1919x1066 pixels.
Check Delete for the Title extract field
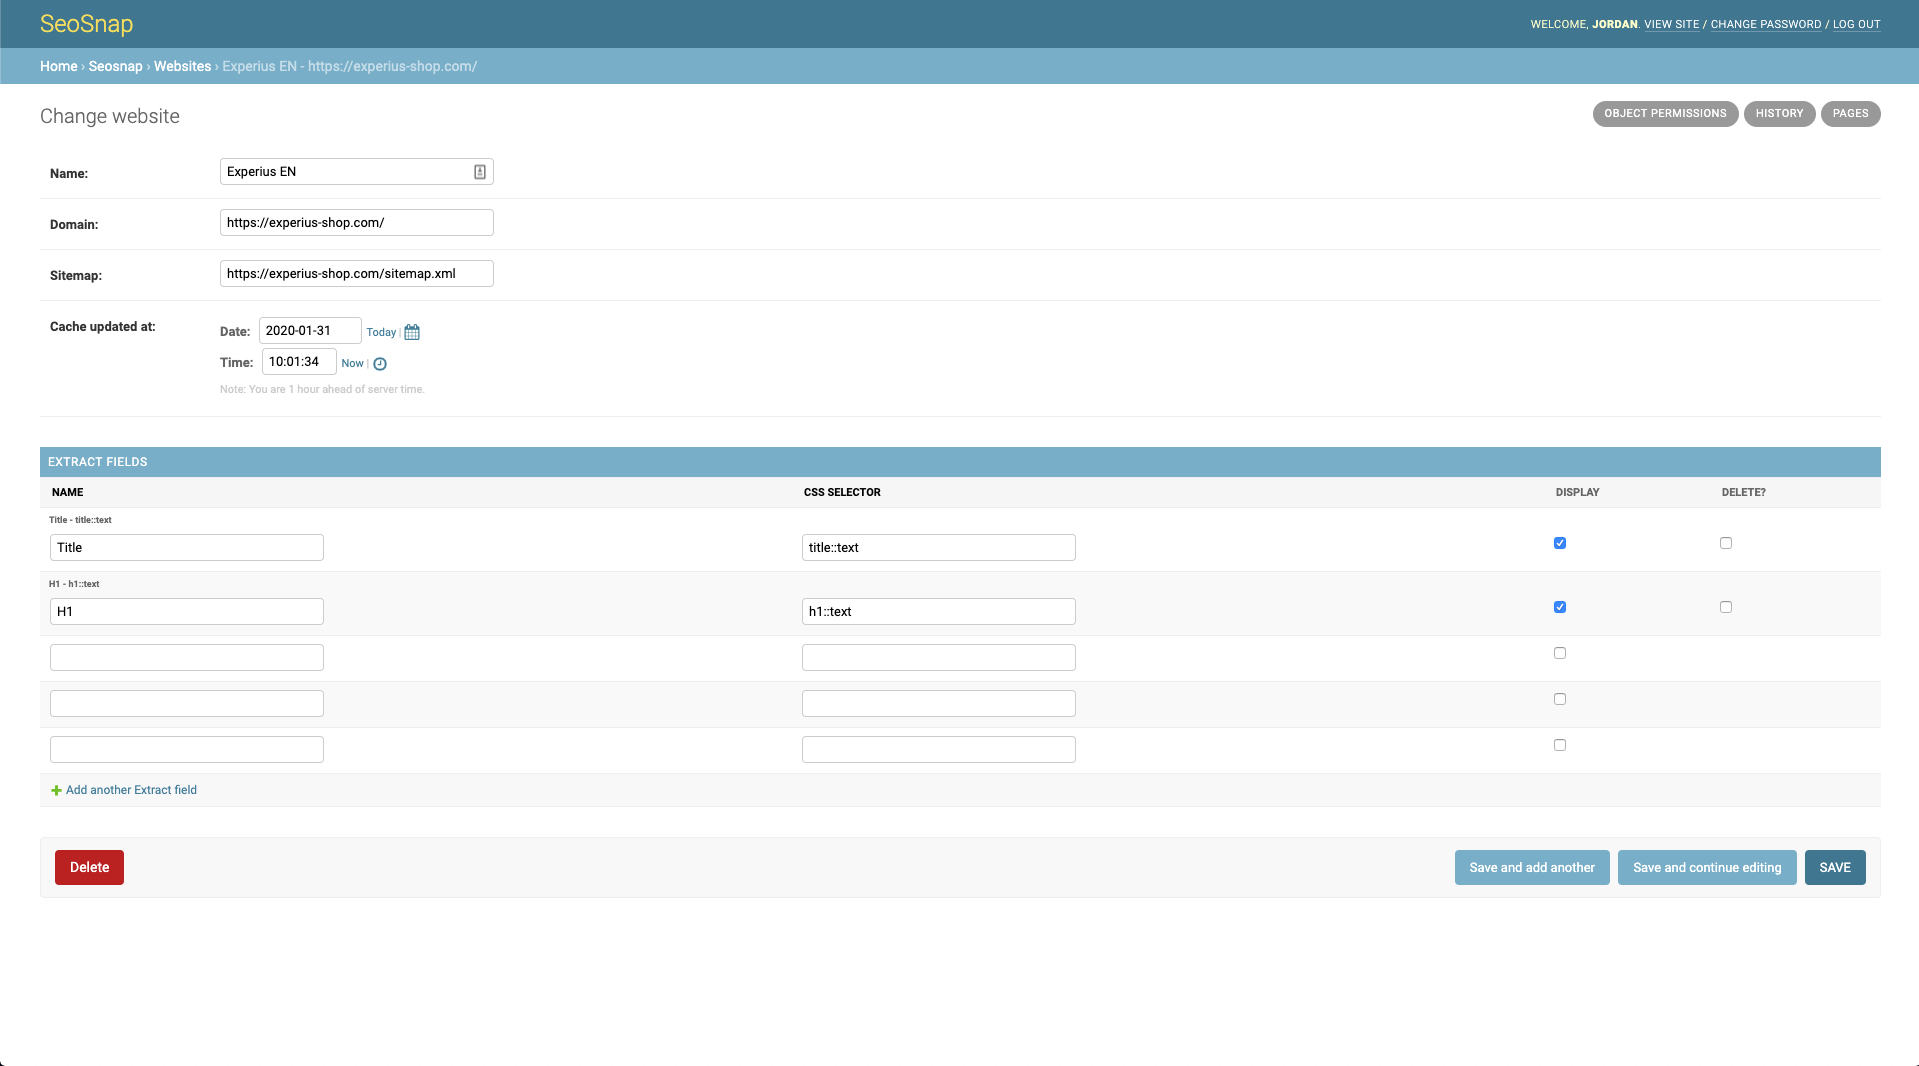point(1726,543)
